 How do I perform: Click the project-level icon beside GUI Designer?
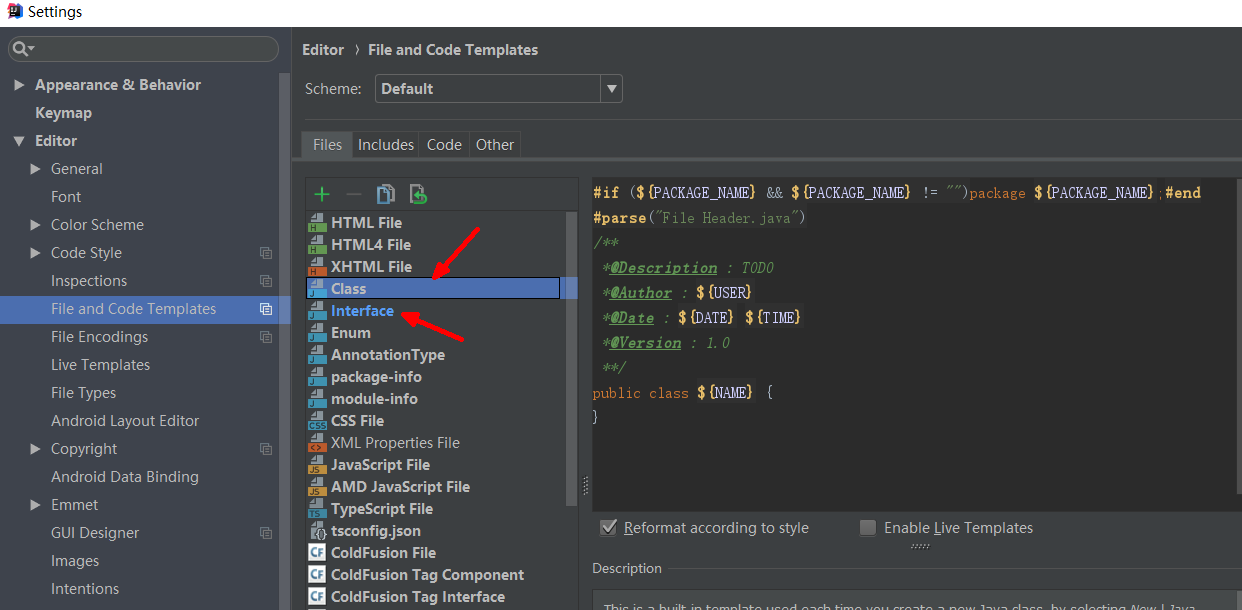[266, 533]
